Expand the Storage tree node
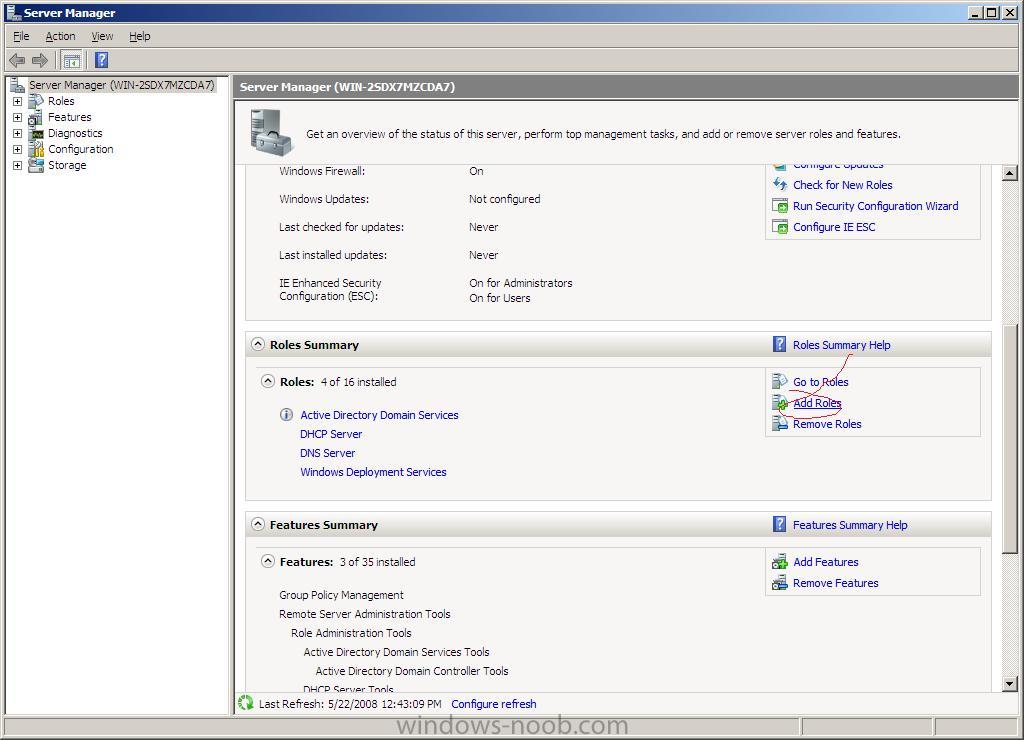The width and height of the screenshot is (1024, 740). point(18,165)
